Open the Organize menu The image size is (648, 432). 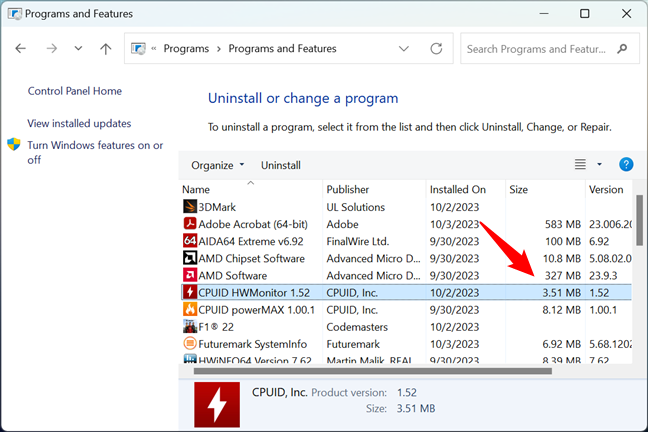217,165
